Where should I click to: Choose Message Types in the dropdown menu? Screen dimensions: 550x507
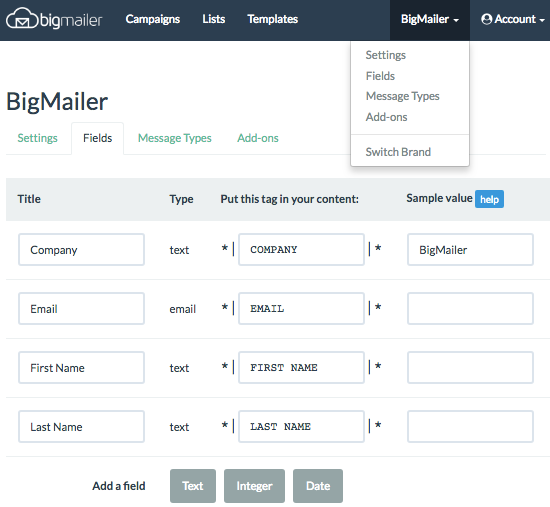pyautogui.click(x=402, y=96)
